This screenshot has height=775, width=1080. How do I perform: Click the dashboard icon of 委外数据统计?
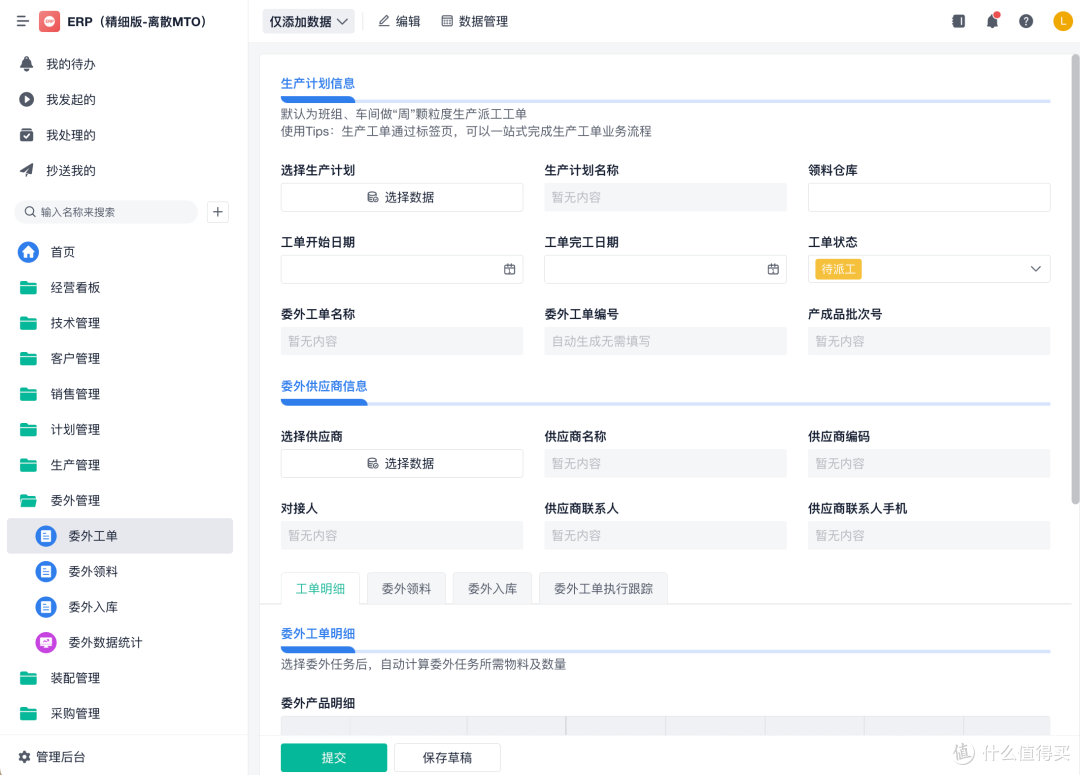pyautogui.click(x=46, y=642)
